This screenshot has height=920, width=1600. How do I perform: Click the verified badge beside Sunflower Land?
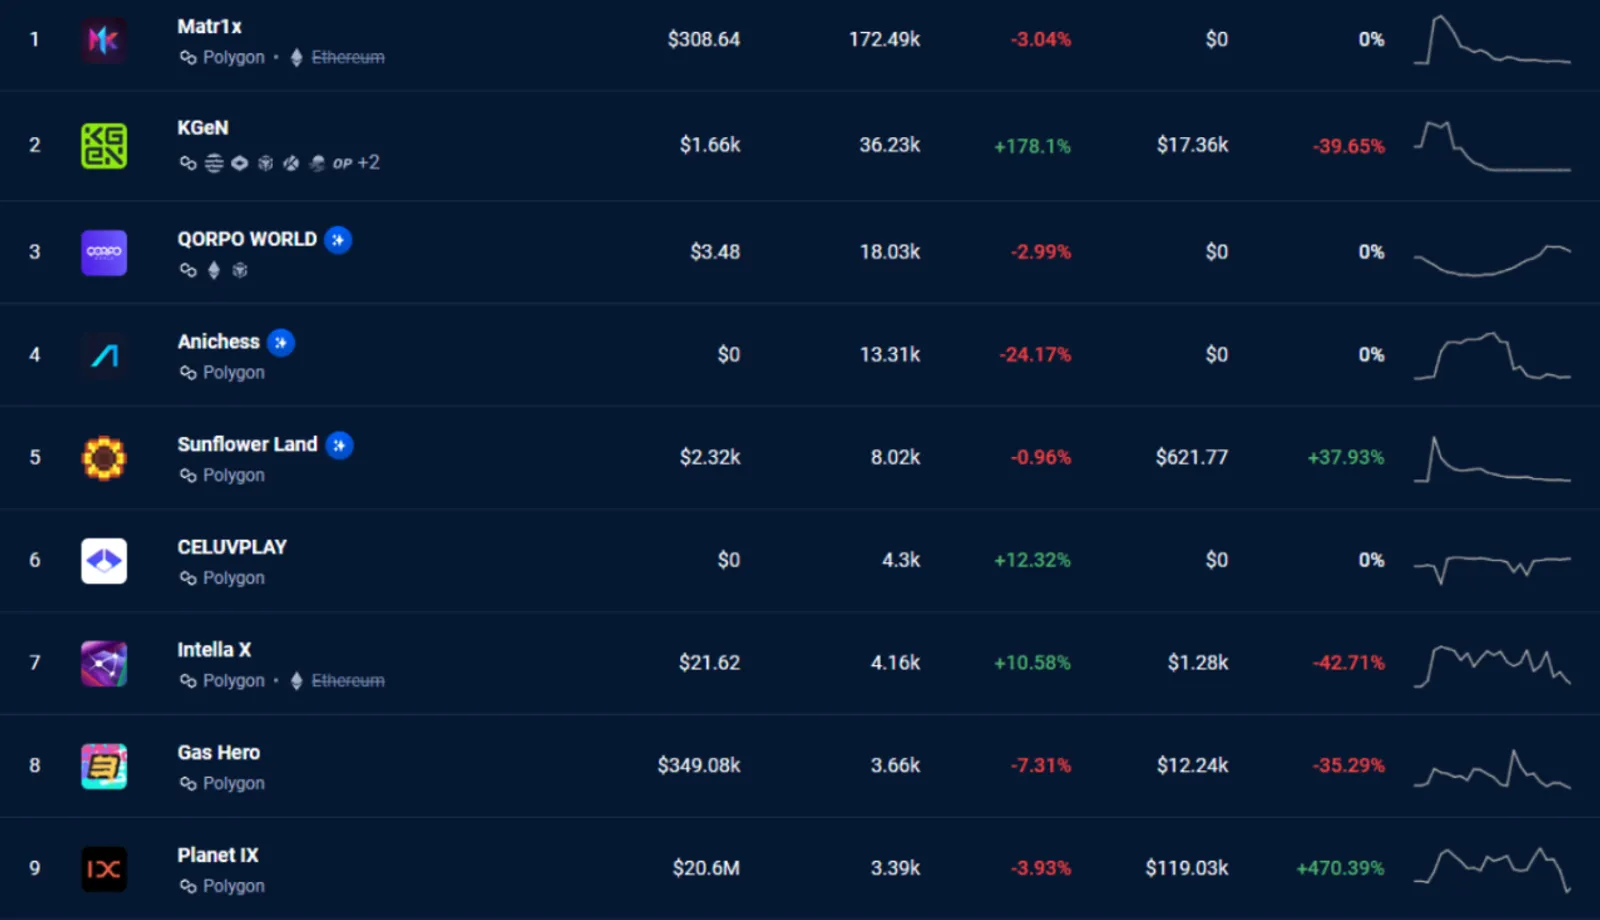tap(339, 445)
